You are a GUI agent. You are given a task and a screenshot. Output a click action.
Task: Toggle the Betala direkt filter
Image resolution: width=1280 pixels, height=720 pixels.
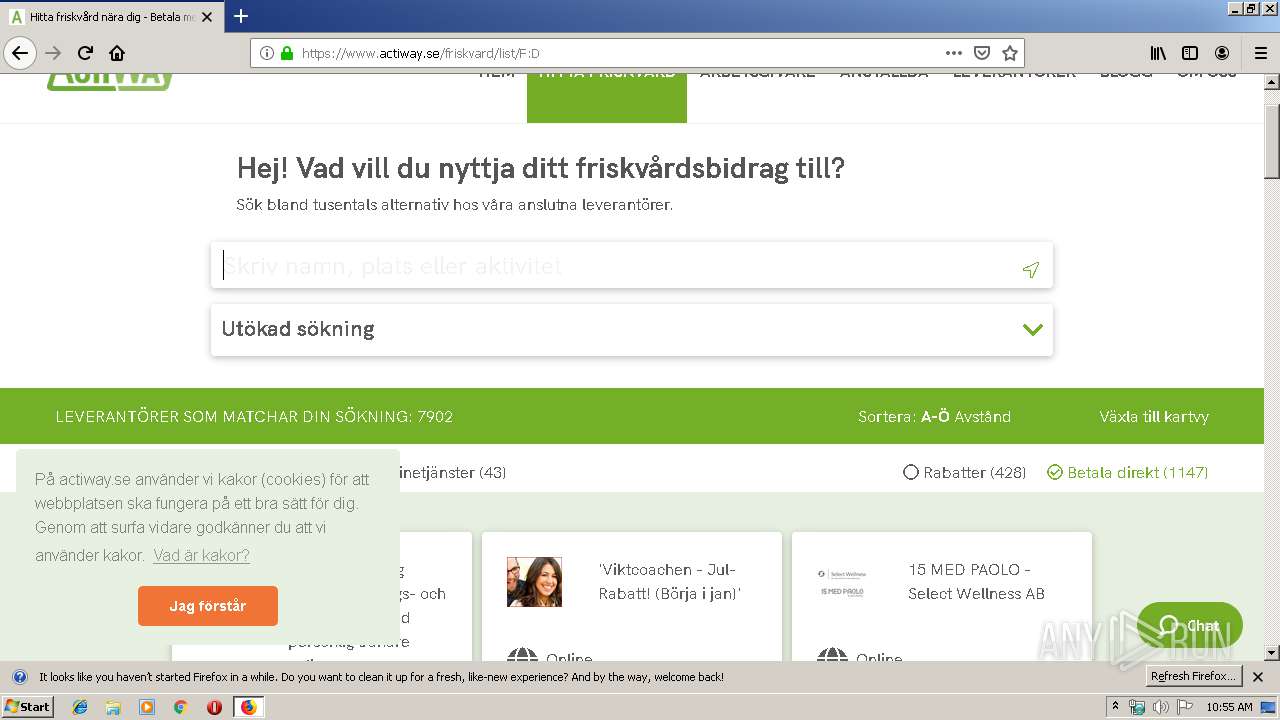[1127, 472]
